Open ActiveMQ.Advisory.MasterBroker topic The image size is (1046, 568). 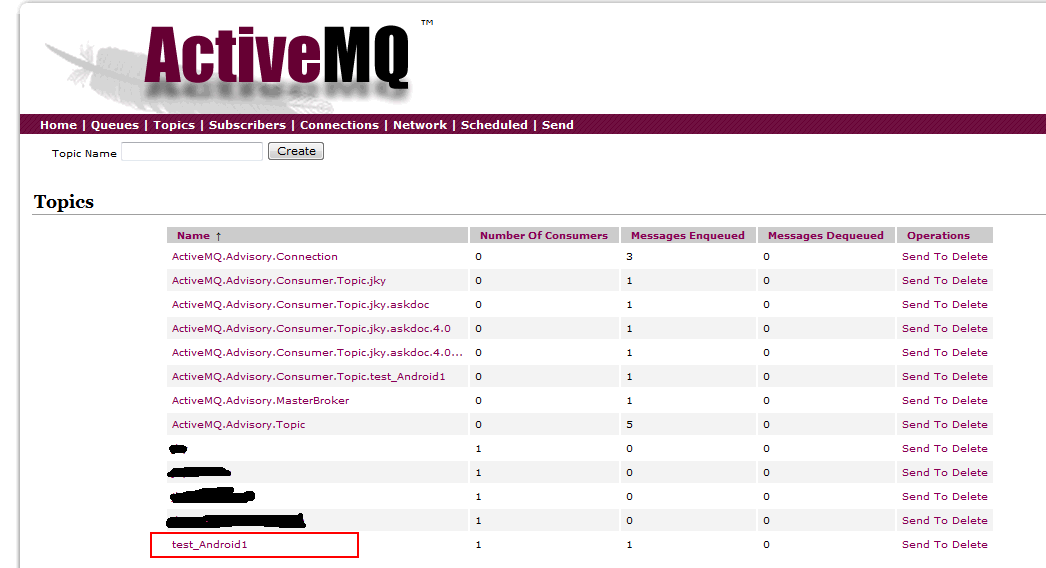point(260,400)
